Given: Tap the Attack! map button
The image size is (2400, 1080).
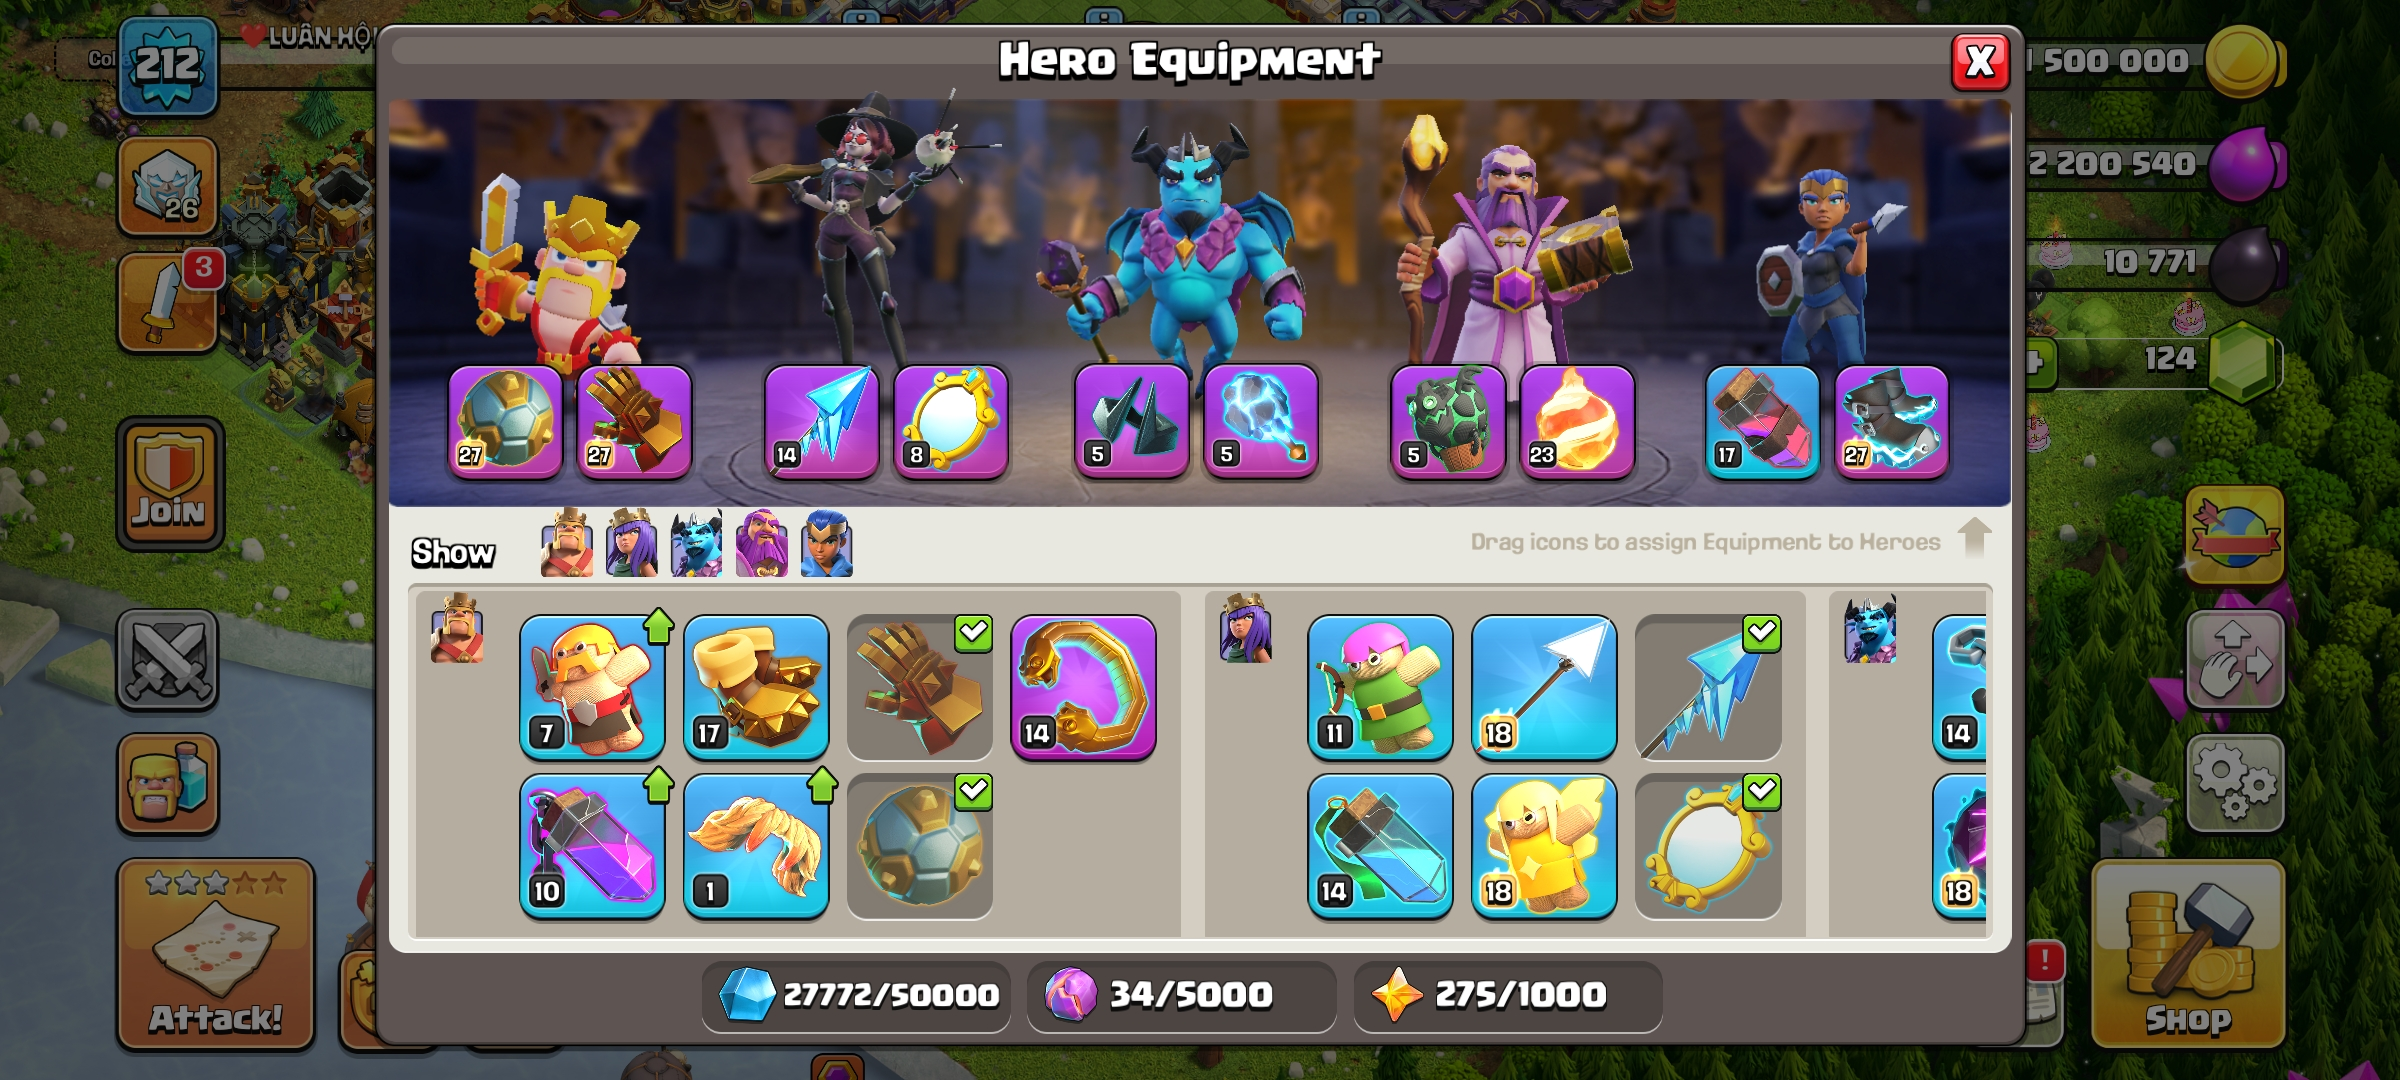Looking at the screenshot, I should pyautogui.click(x=216, y=955).
